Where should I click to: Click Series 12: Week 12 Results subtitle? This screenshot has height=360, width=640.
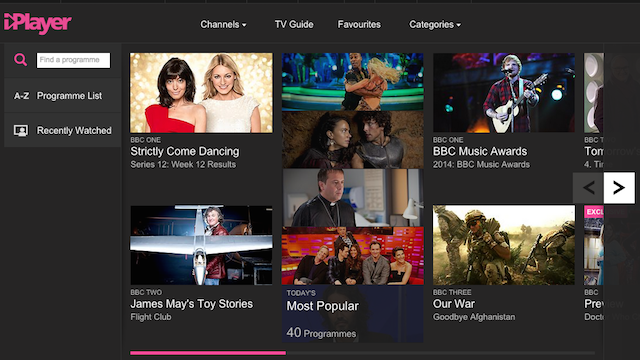point(183,164)
